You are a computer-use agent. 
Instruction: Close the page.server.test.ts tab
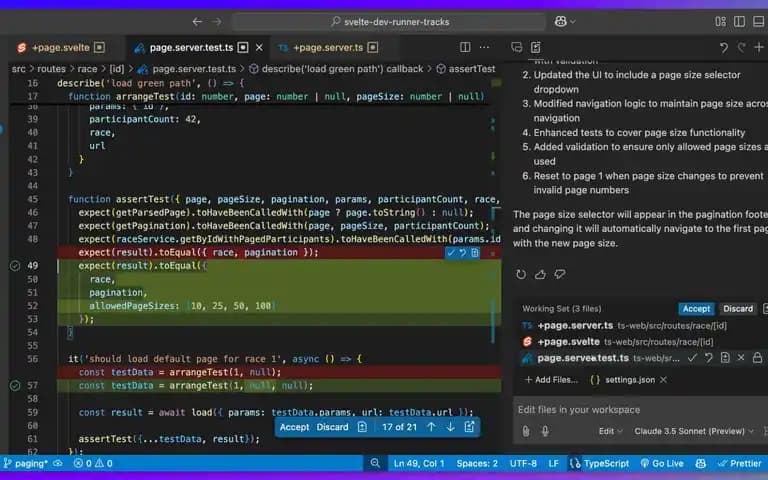(x=259, y=48)
